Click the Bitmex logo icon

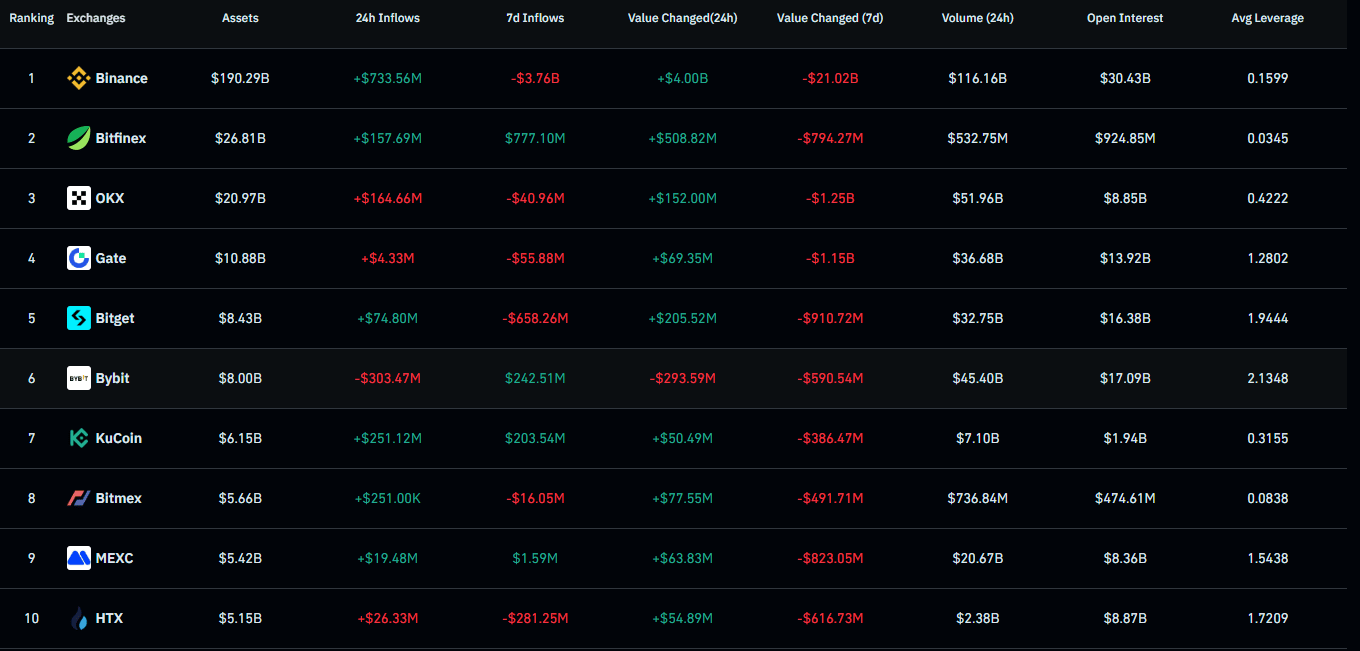click(x=79, y=498)
